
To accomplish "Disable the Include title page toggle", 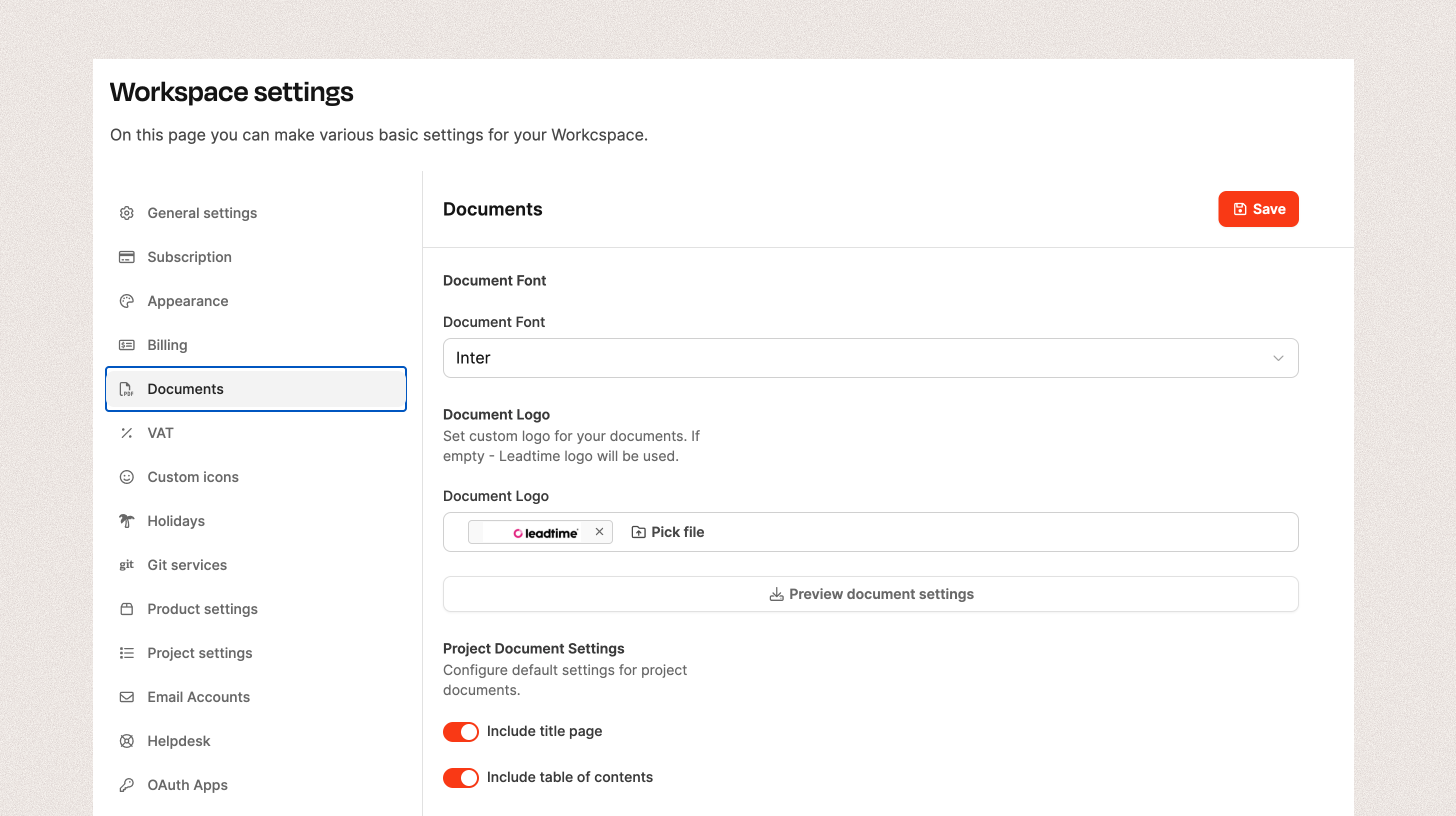I will tap(461, 732).
